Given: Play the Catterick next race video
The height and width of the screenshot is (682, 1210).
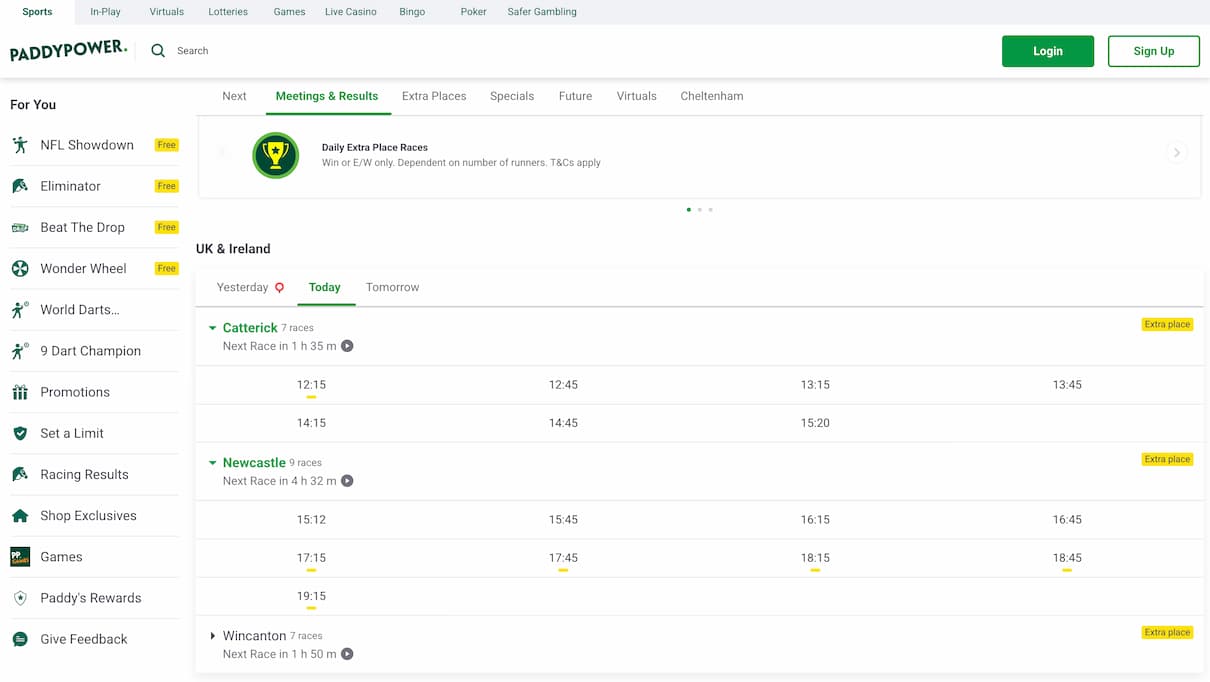Looking at the screenshot, I should click(x=346, y=346).
